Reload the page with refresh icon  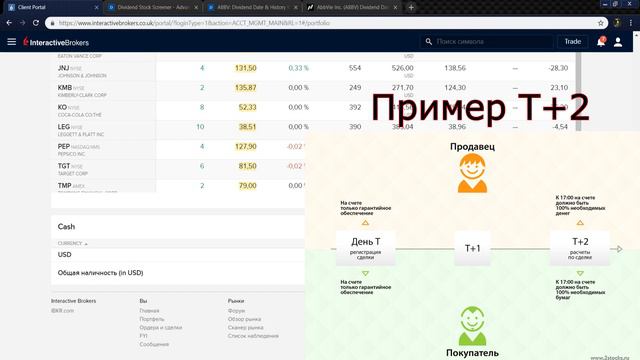[x=36, y=23]
